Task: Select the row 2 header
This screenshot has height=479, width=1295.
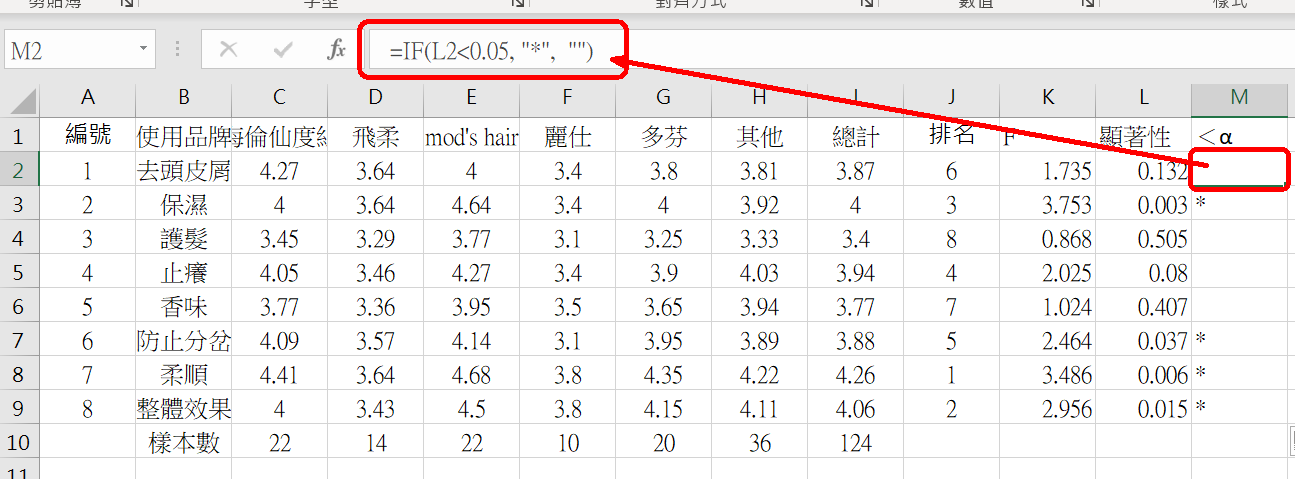Action: pos(20,171)
